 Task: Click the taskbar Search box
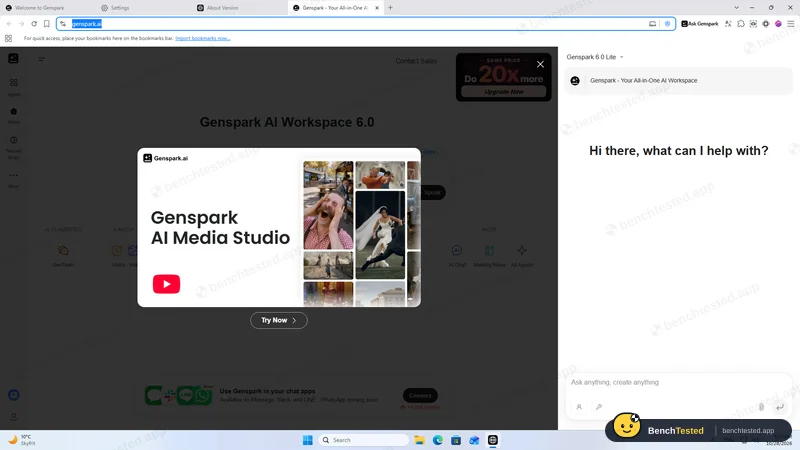pos(364,440)
